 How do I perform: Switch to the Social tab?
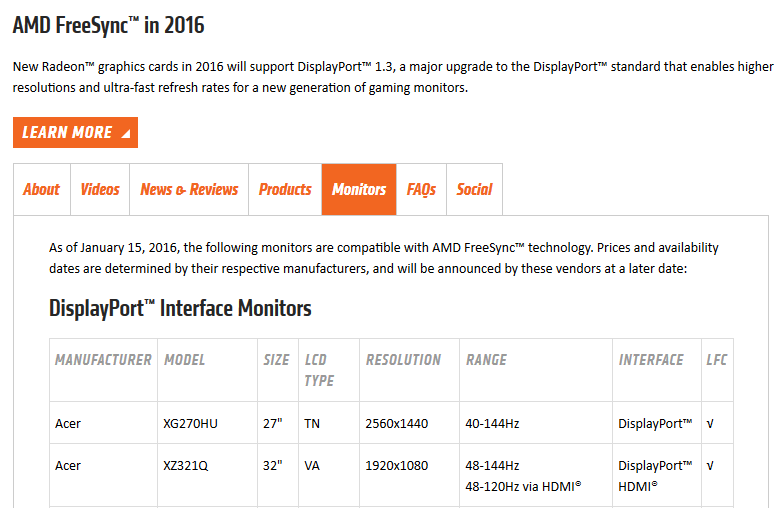pyautogui.click(x=474, y=190)
